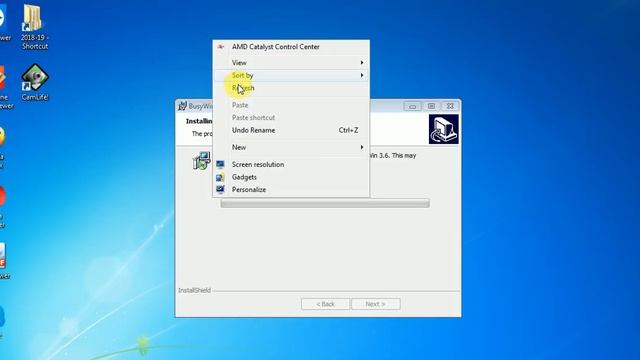Click the Next button in installer
Screen dimensions: 640x360
(x=376, y=304)
